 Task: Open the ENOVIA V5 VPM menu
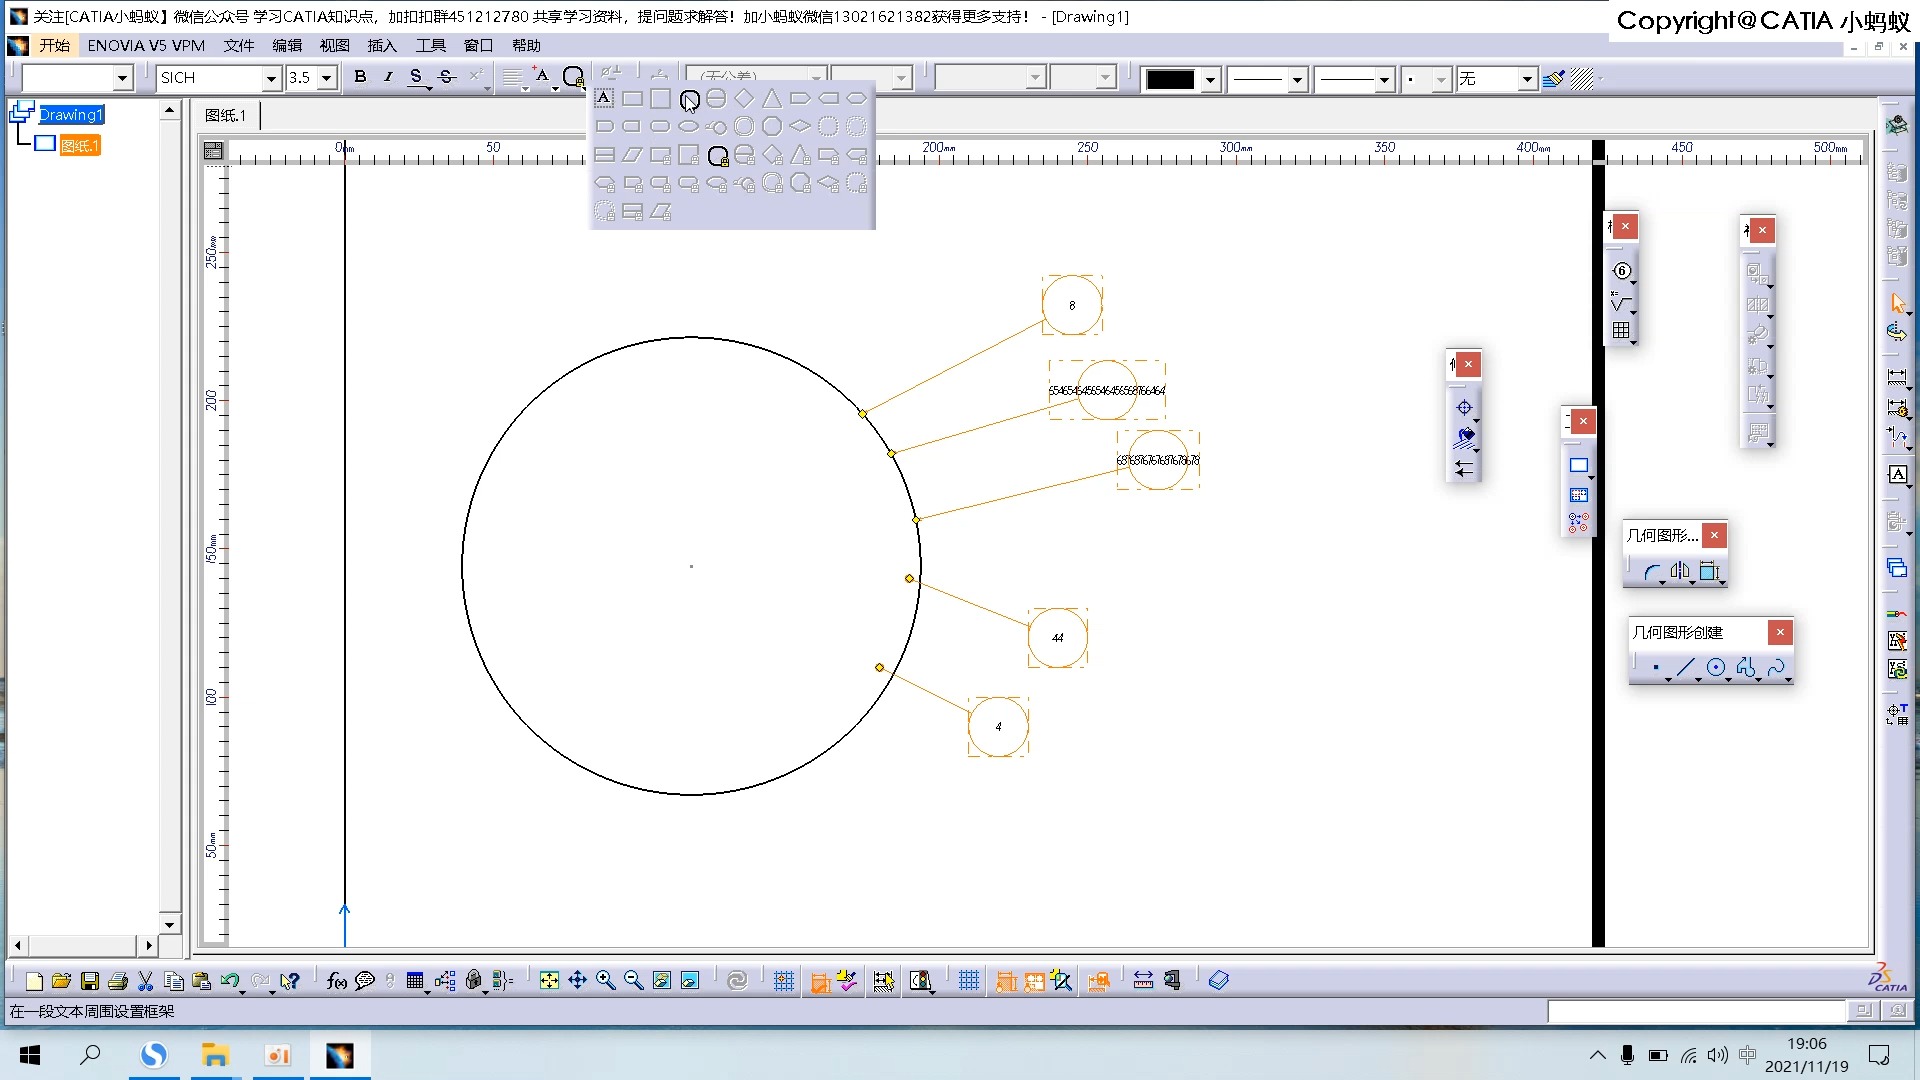[x=146, y=45]
